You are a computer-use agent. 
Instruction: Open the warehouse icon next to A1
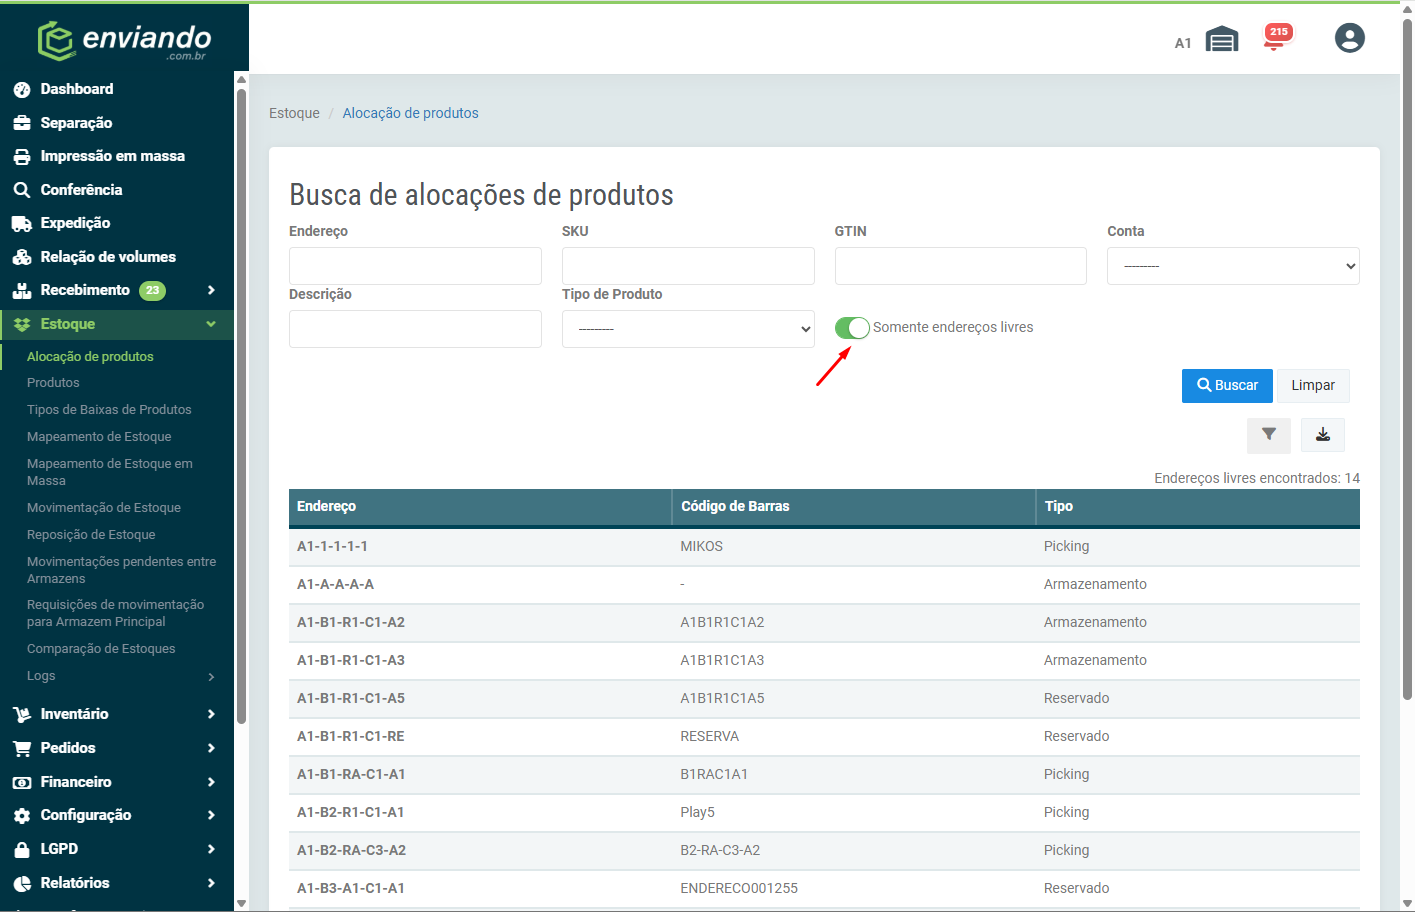(x=1222, y=40)
